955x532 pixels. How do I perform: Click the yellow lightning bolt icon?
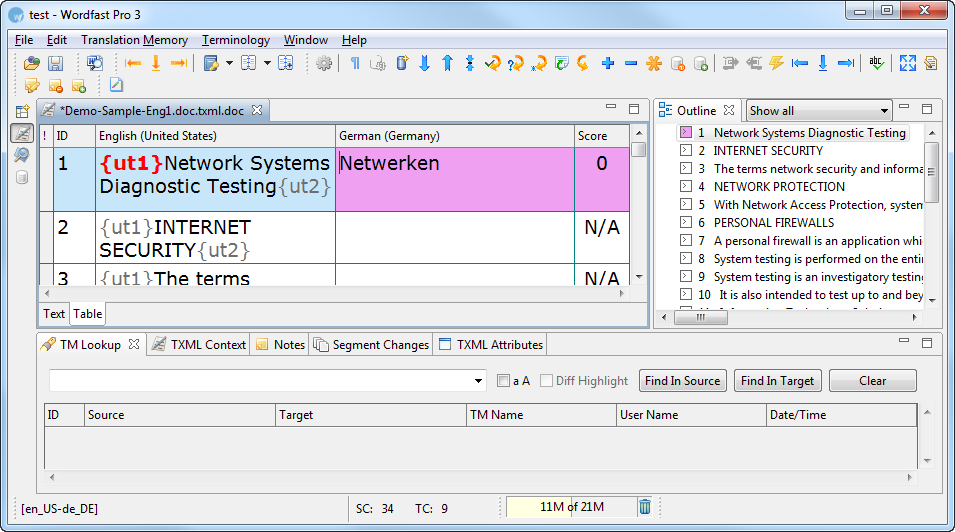tap(776, 64)
